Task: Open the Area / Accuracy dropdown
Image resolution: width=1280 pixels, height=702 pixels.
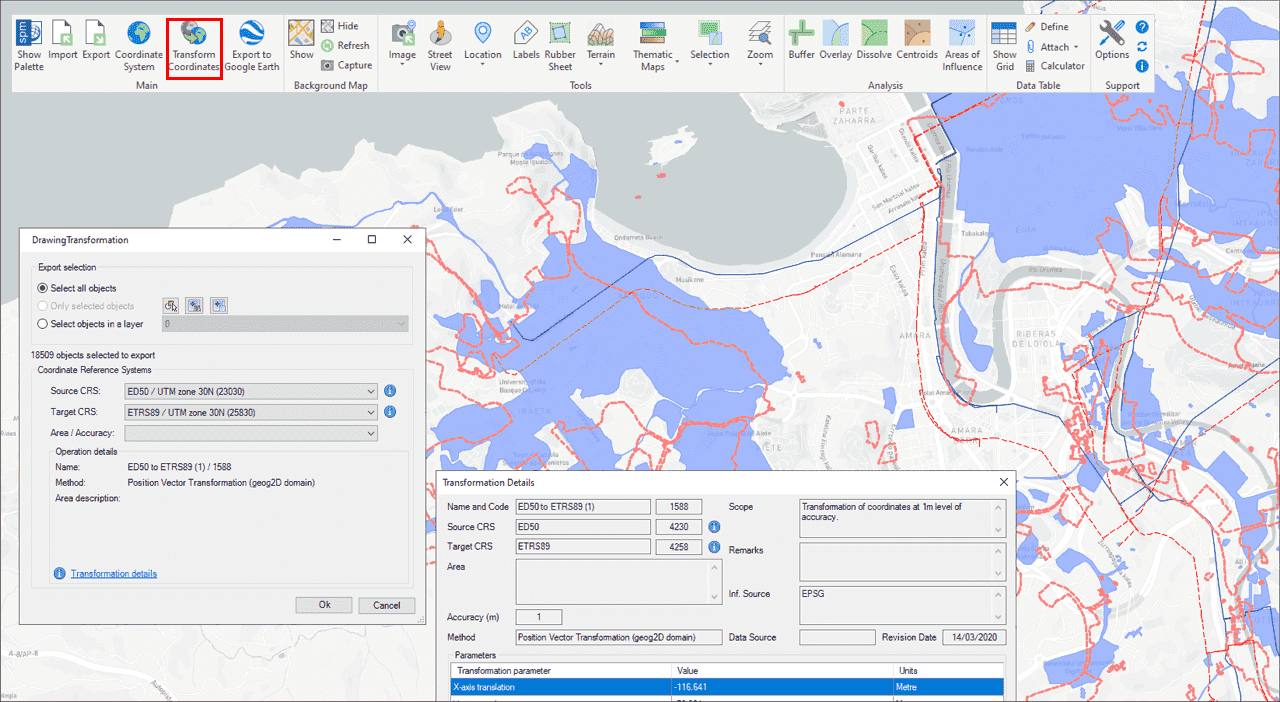Action: click(371, 433)
